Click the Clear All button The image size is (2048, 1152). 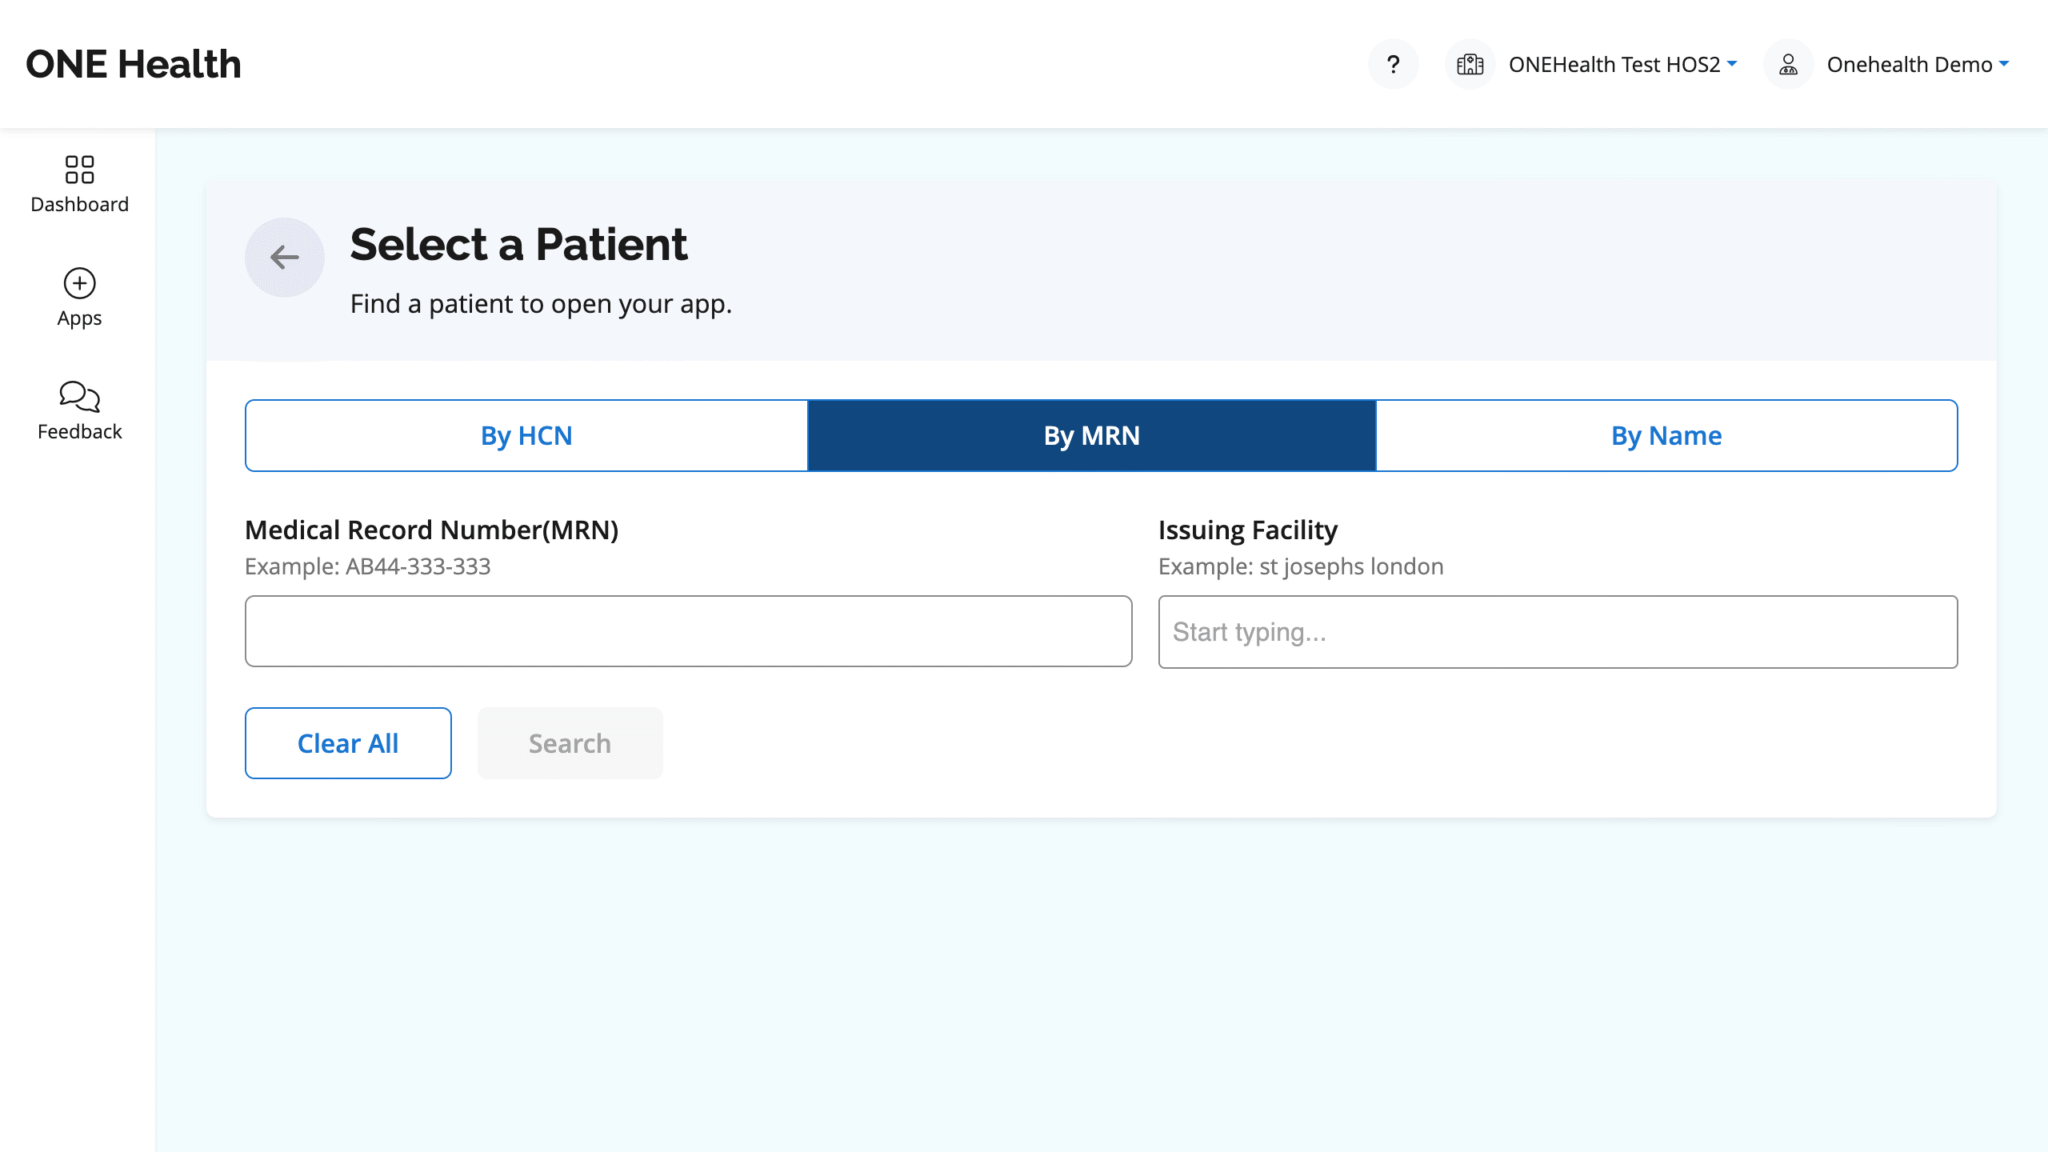pos(347,742)
